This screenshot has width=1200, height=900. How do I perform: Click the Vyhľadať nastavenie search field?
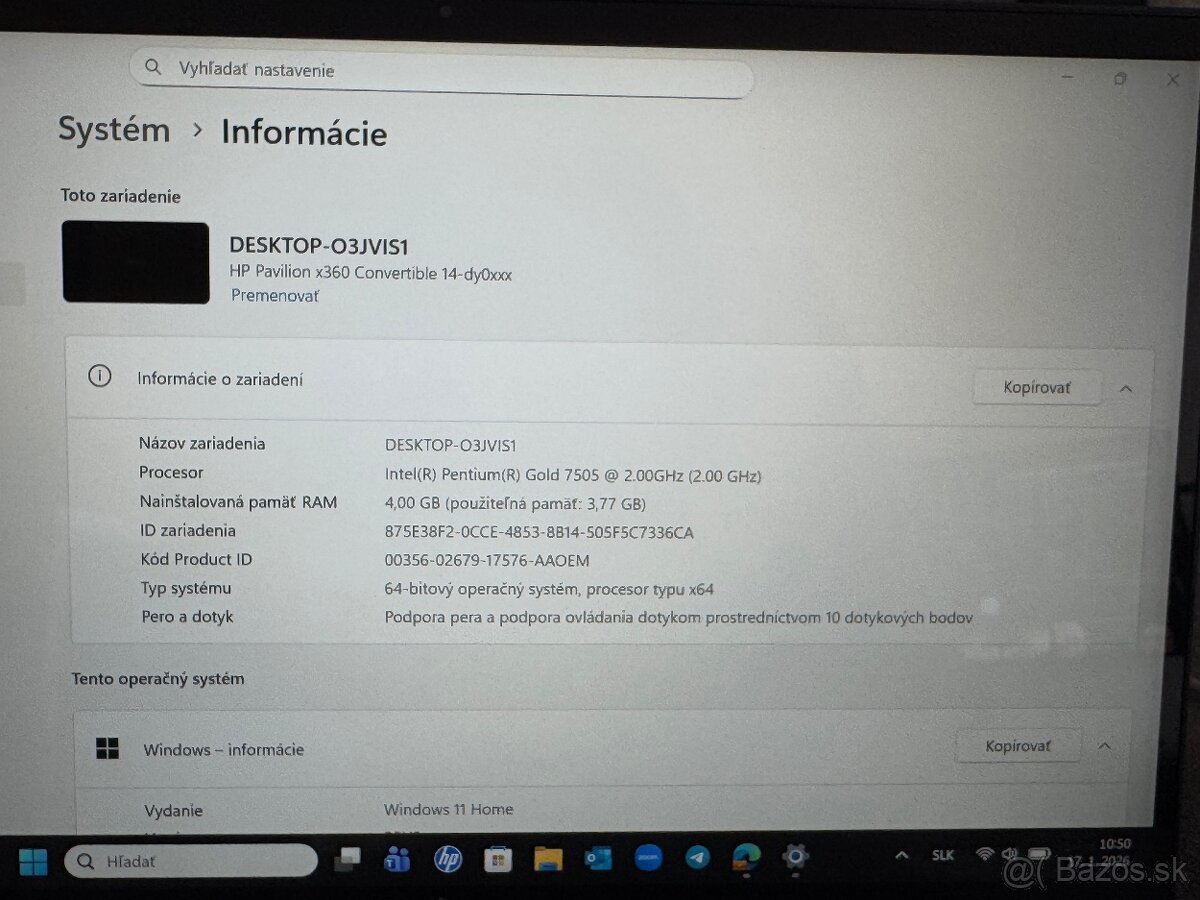[x=440, y=70]
